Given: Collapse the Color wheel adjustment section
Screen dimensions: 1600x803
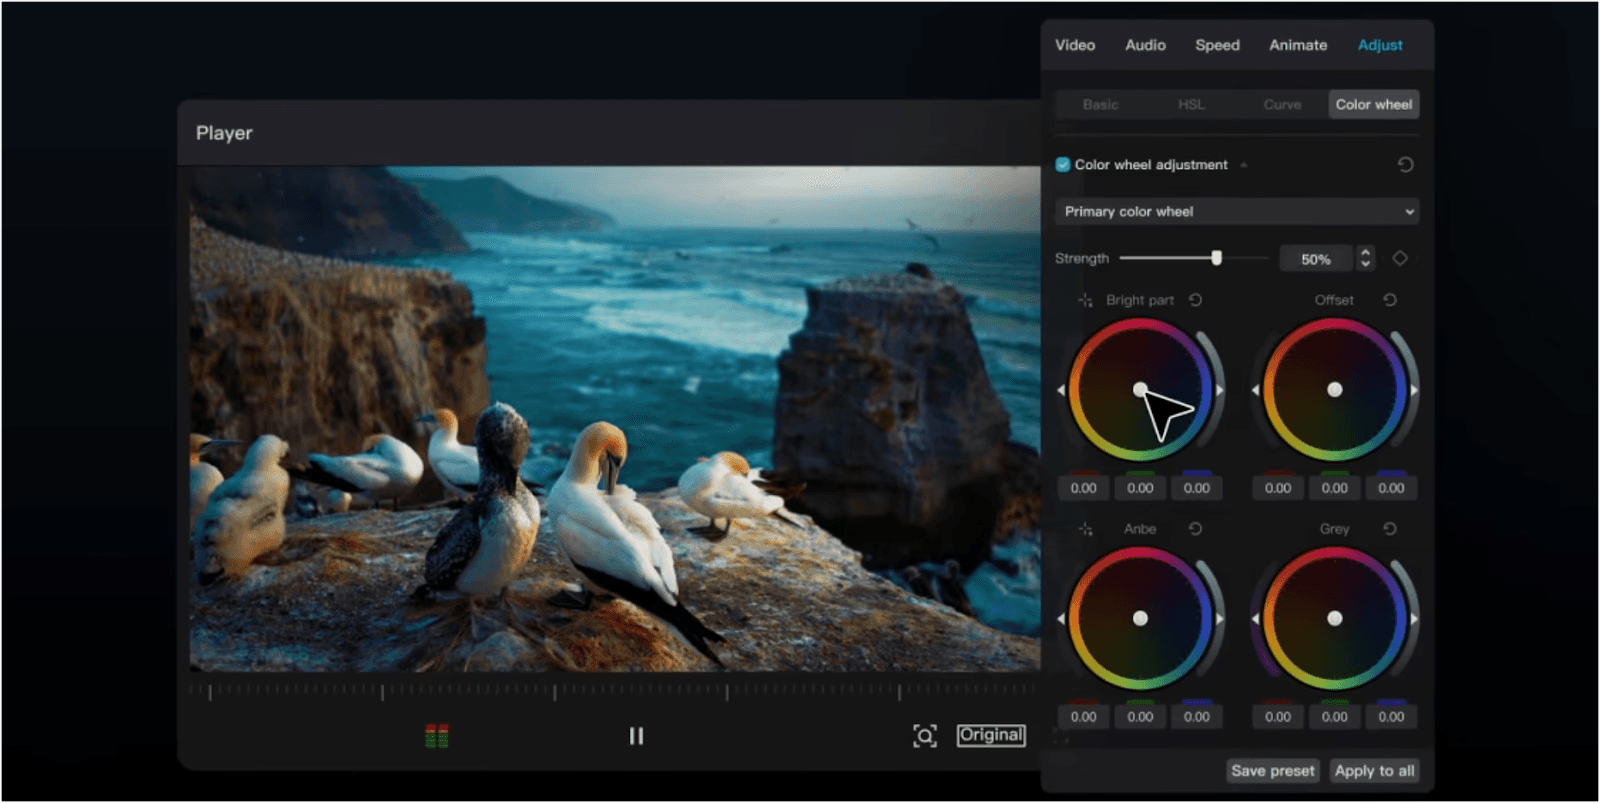Looking at the screenshot, I should [1243, 165].
